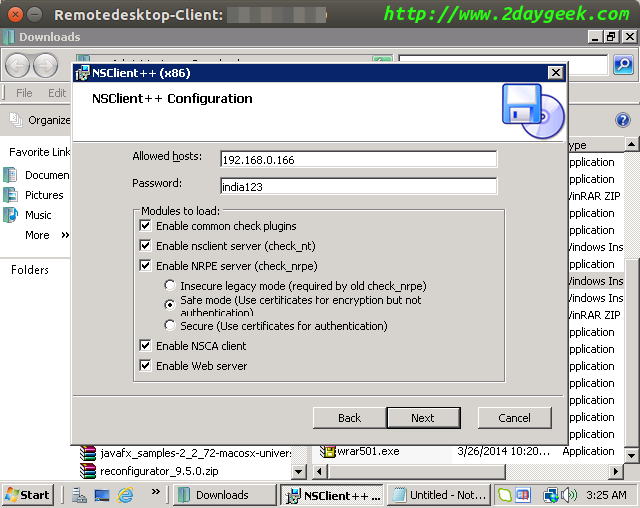The image size is (640, 508).
Task: Click the Type column header
Action: (596, 145)
